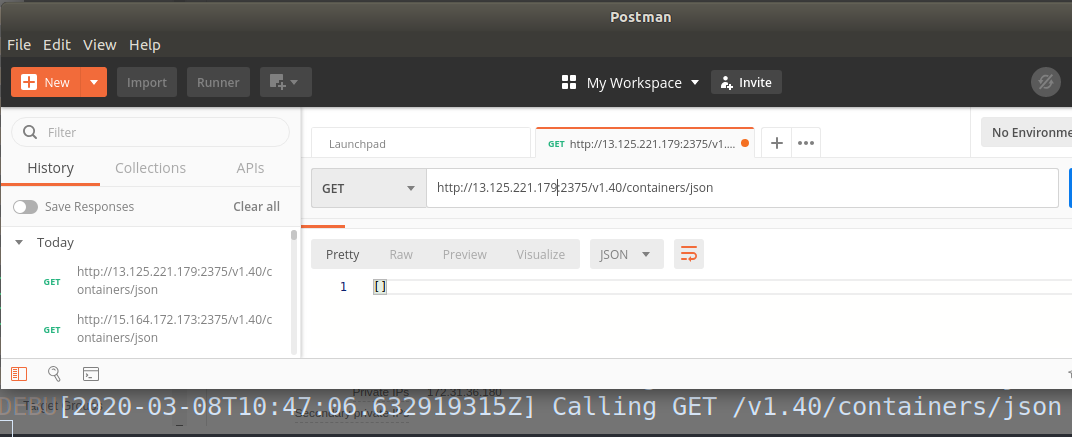Select the Visualize response view
Screen dimensions: 1072x437
click(x=541, y=254)
